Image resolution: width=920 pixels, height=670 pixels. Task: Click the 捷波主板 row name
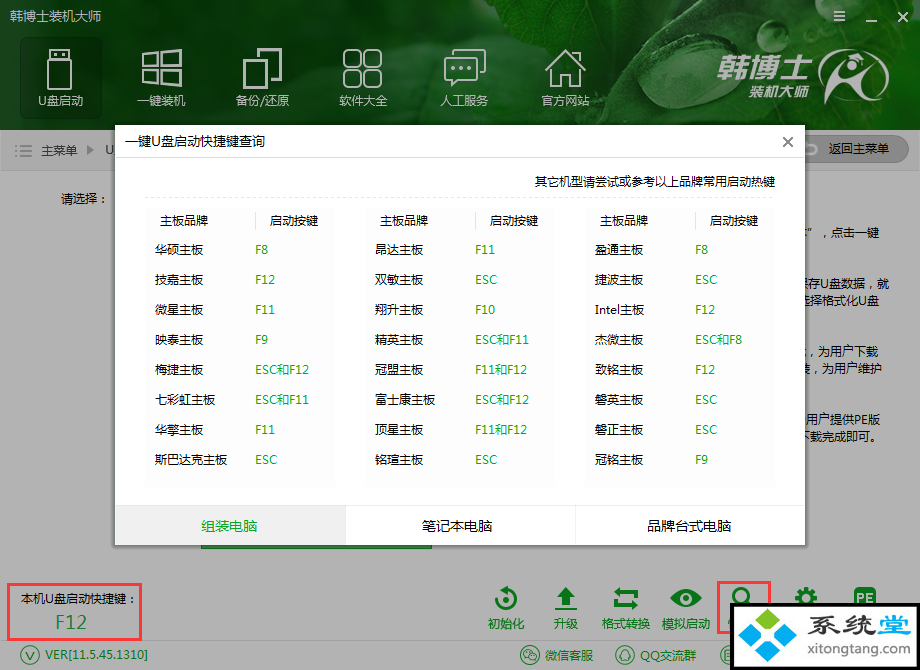tap(619, 280)
